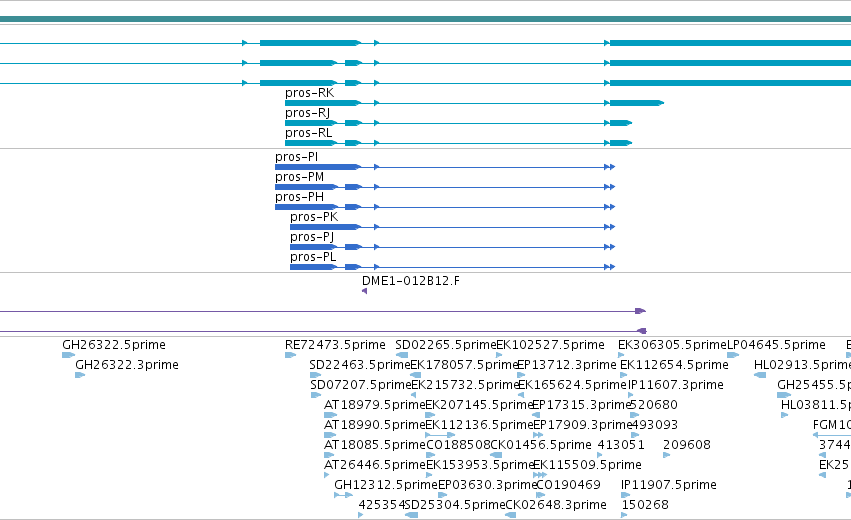The width and height of the screenshot is (851, 520).
Task: Select the pros-RK transcript label
Action: [309, 93]
